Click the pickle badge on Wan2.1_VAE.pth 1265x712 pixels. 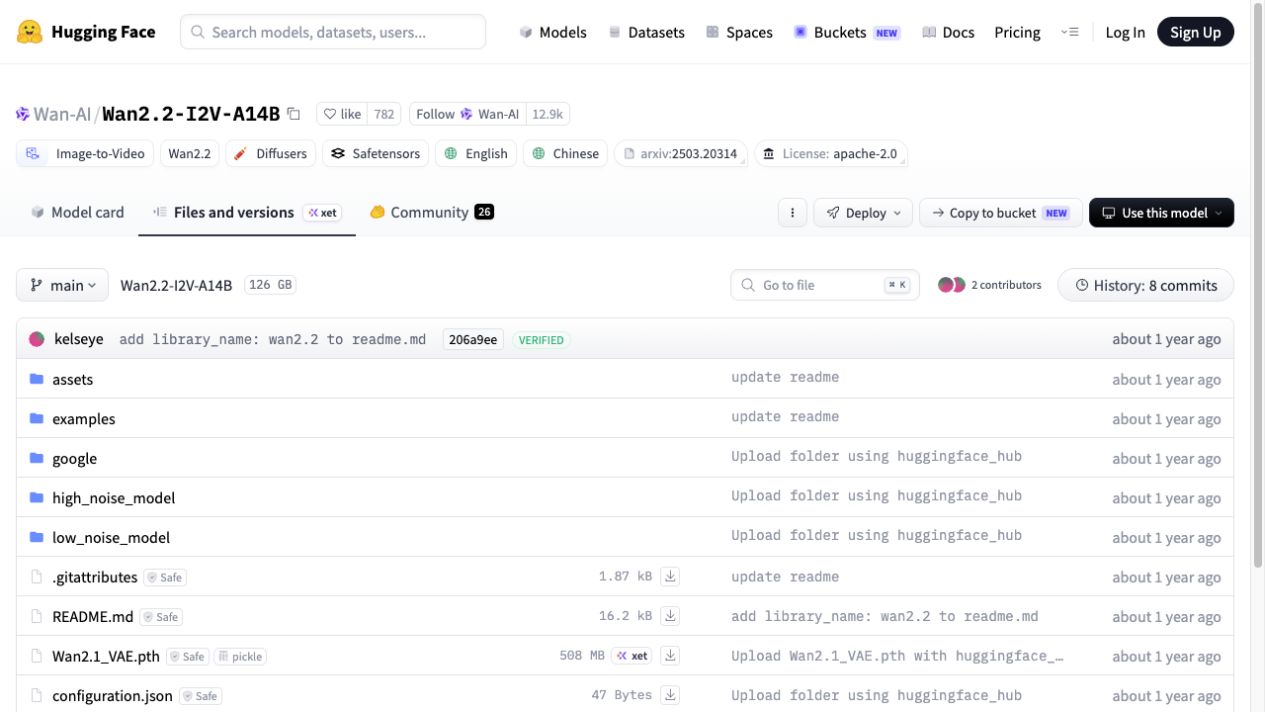(x=240, y=657)
